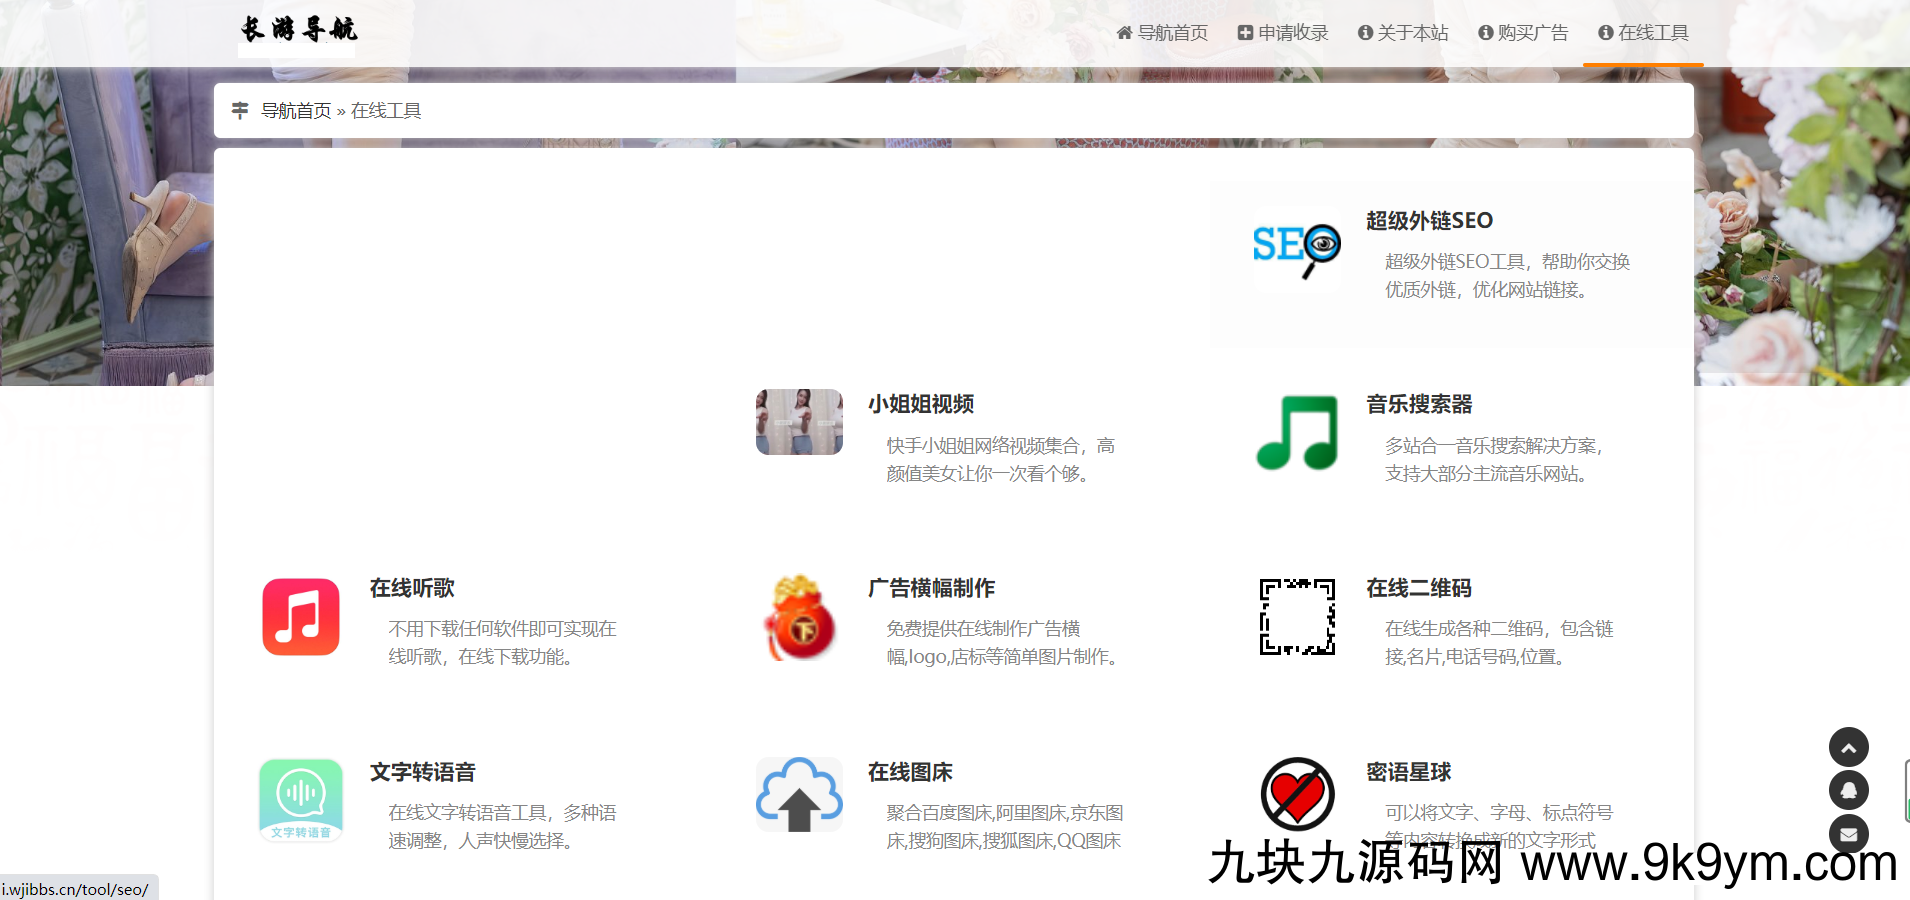Click the round envelope mail button
The width and height of the screenshot is (1910, 900).
[x=1848, y=833]
